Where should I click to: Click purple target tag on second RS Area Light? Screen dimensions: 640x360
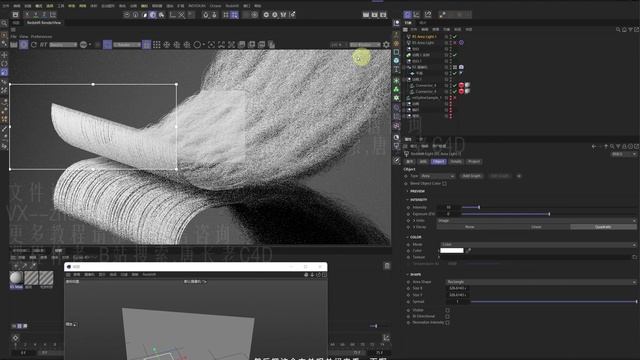coord(461,42)
